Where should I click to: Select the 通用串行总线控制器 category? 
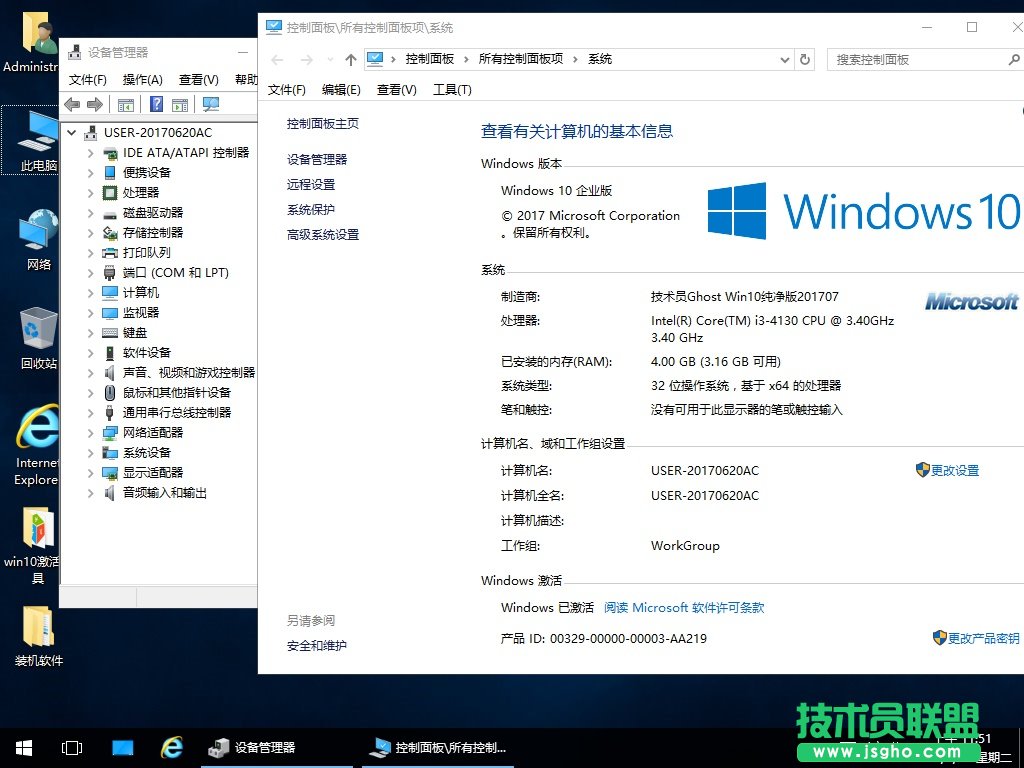[177, 413]
